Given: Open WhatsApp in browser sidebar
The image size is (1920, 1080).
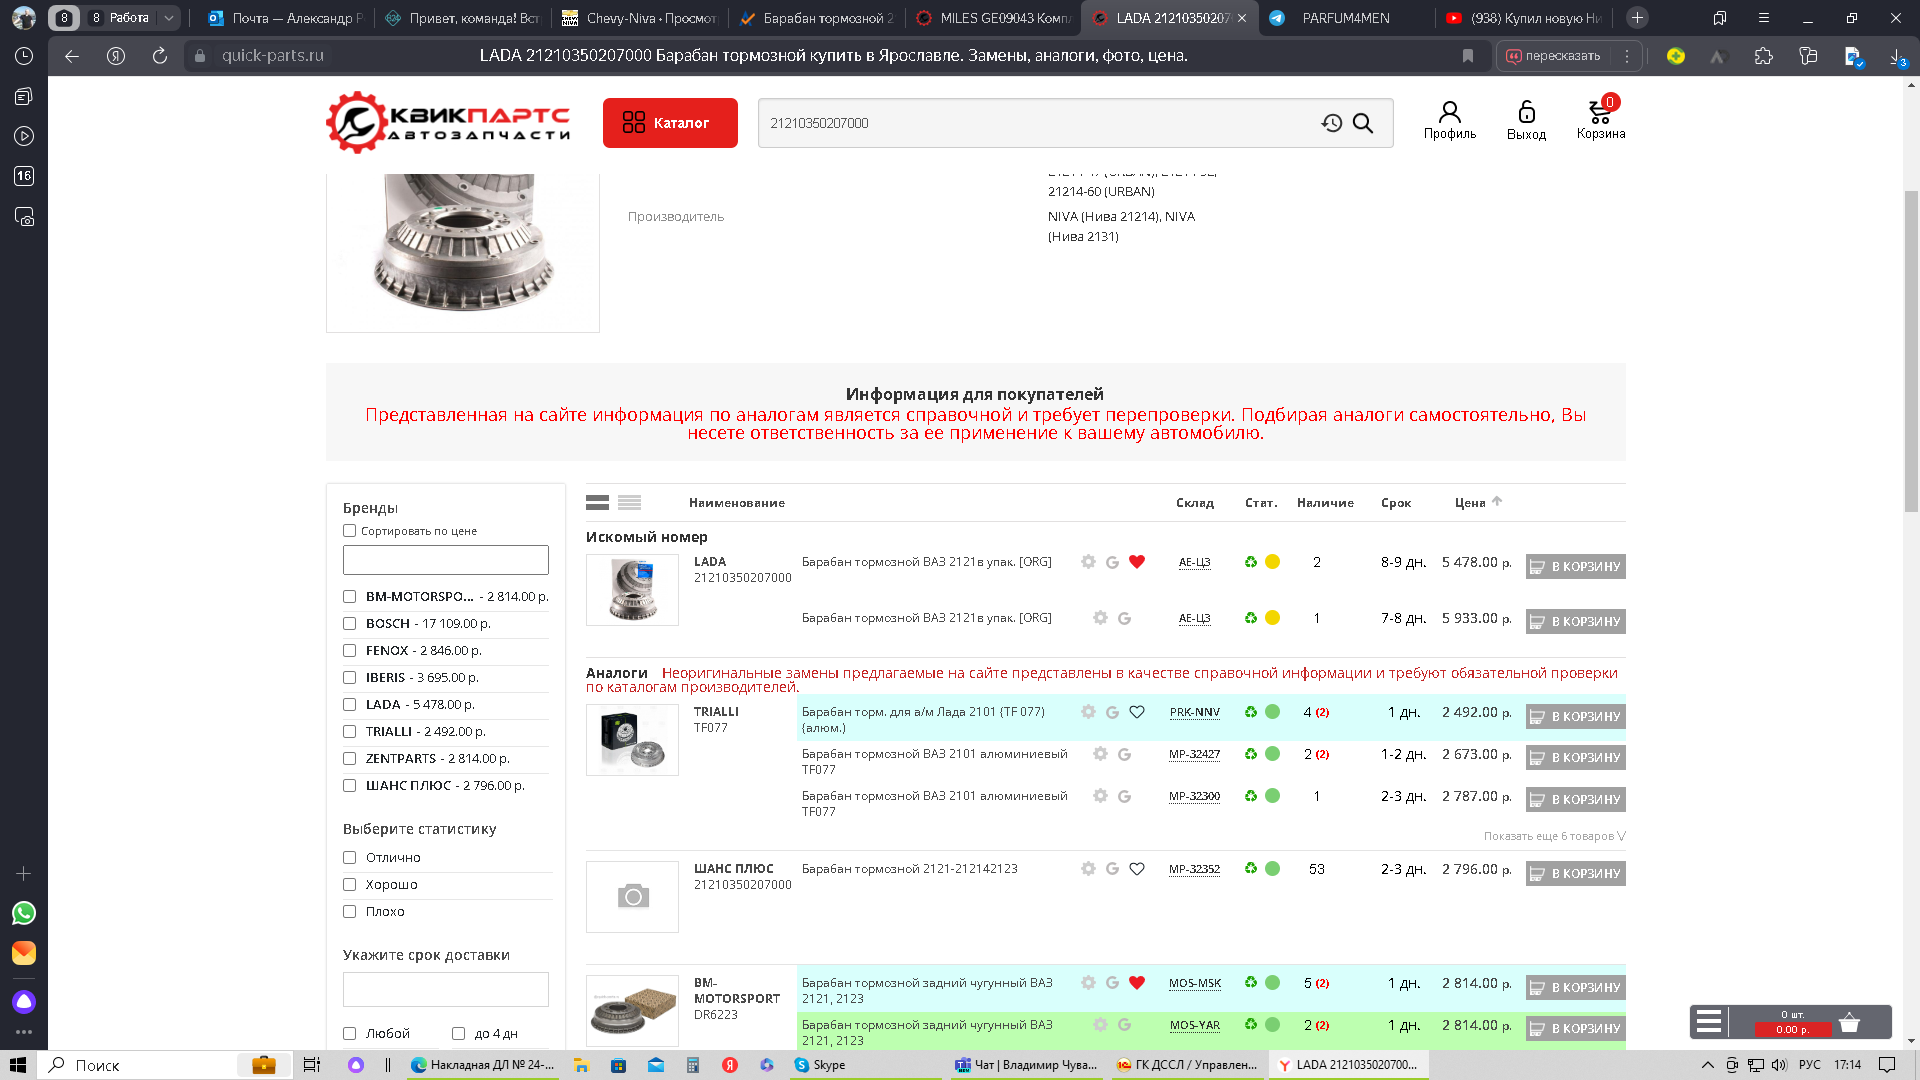Looking at the screenshot, I should tap(24, 913).
